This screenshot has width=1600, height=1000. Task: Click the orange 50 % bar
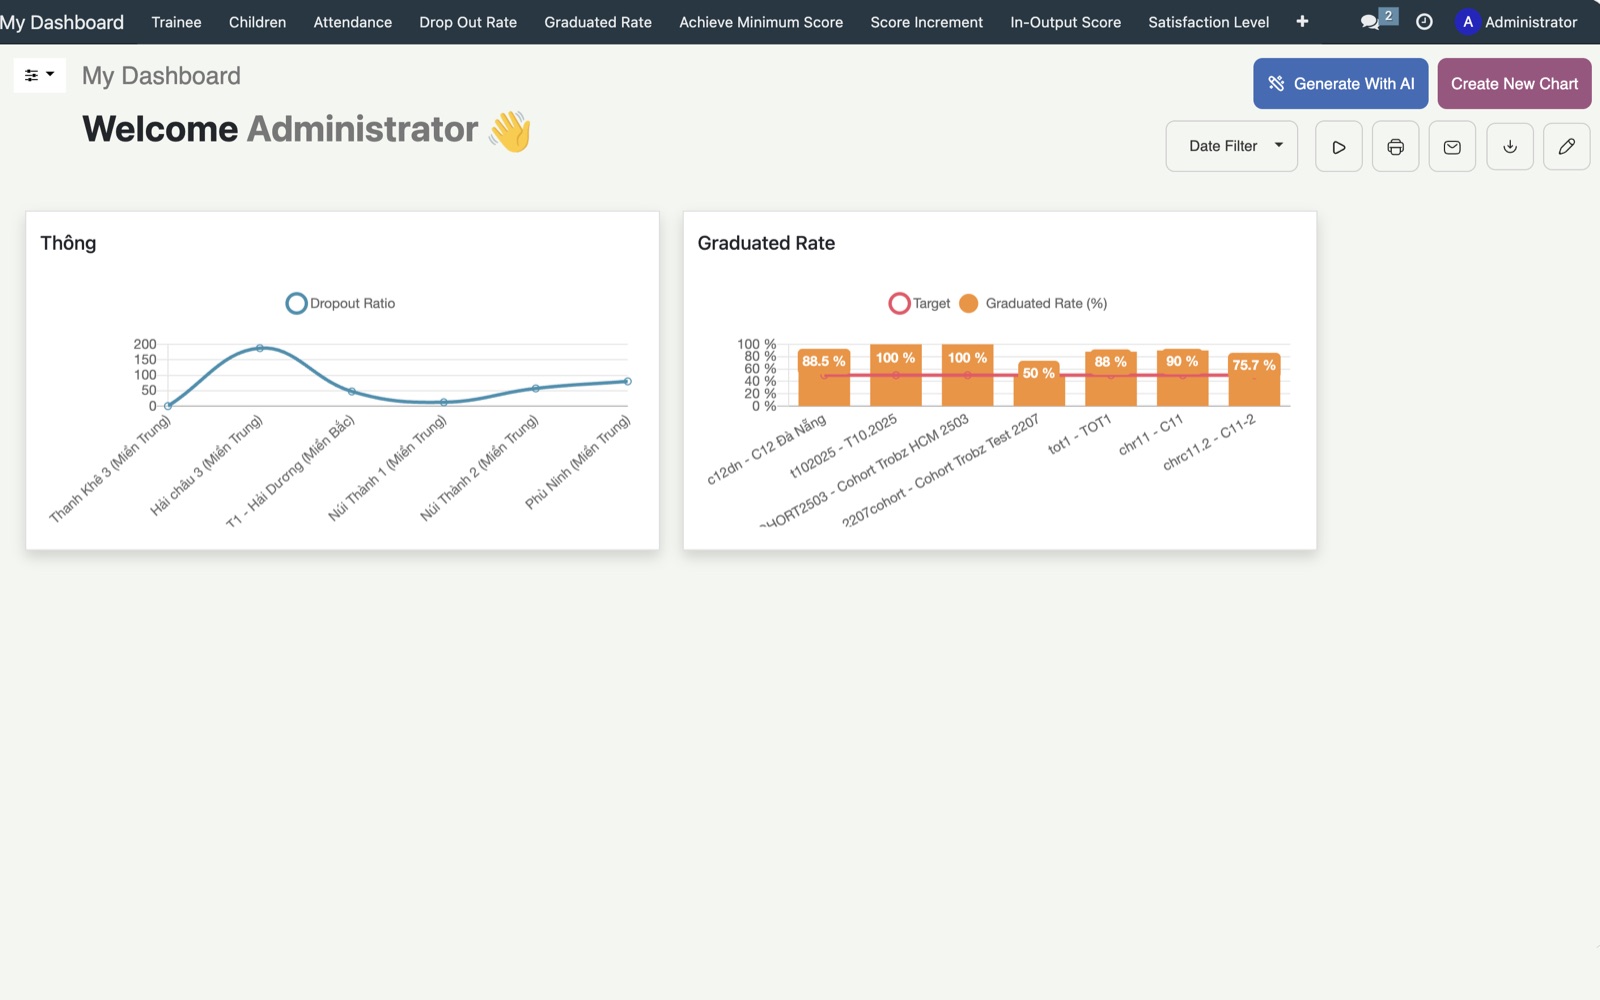coord(1039,384)
